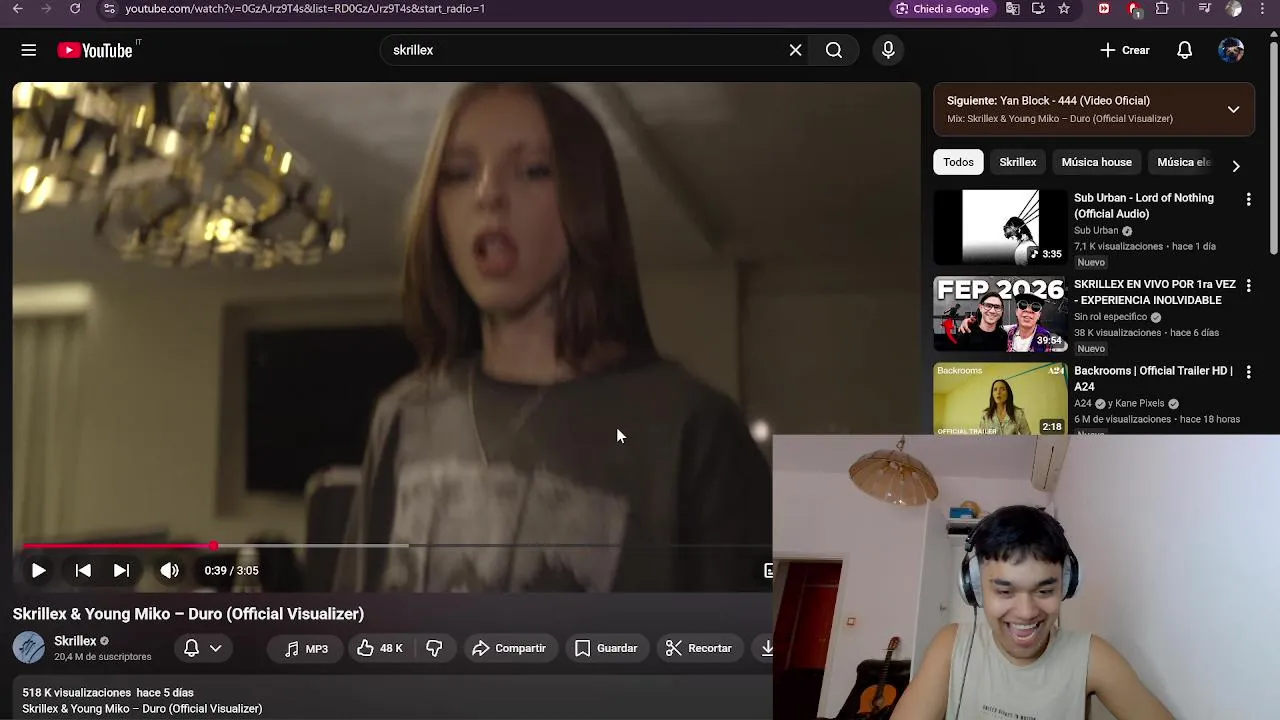Go back in the browser
This screenshot has height=720, width=1280.
click(x=17, y=8)
